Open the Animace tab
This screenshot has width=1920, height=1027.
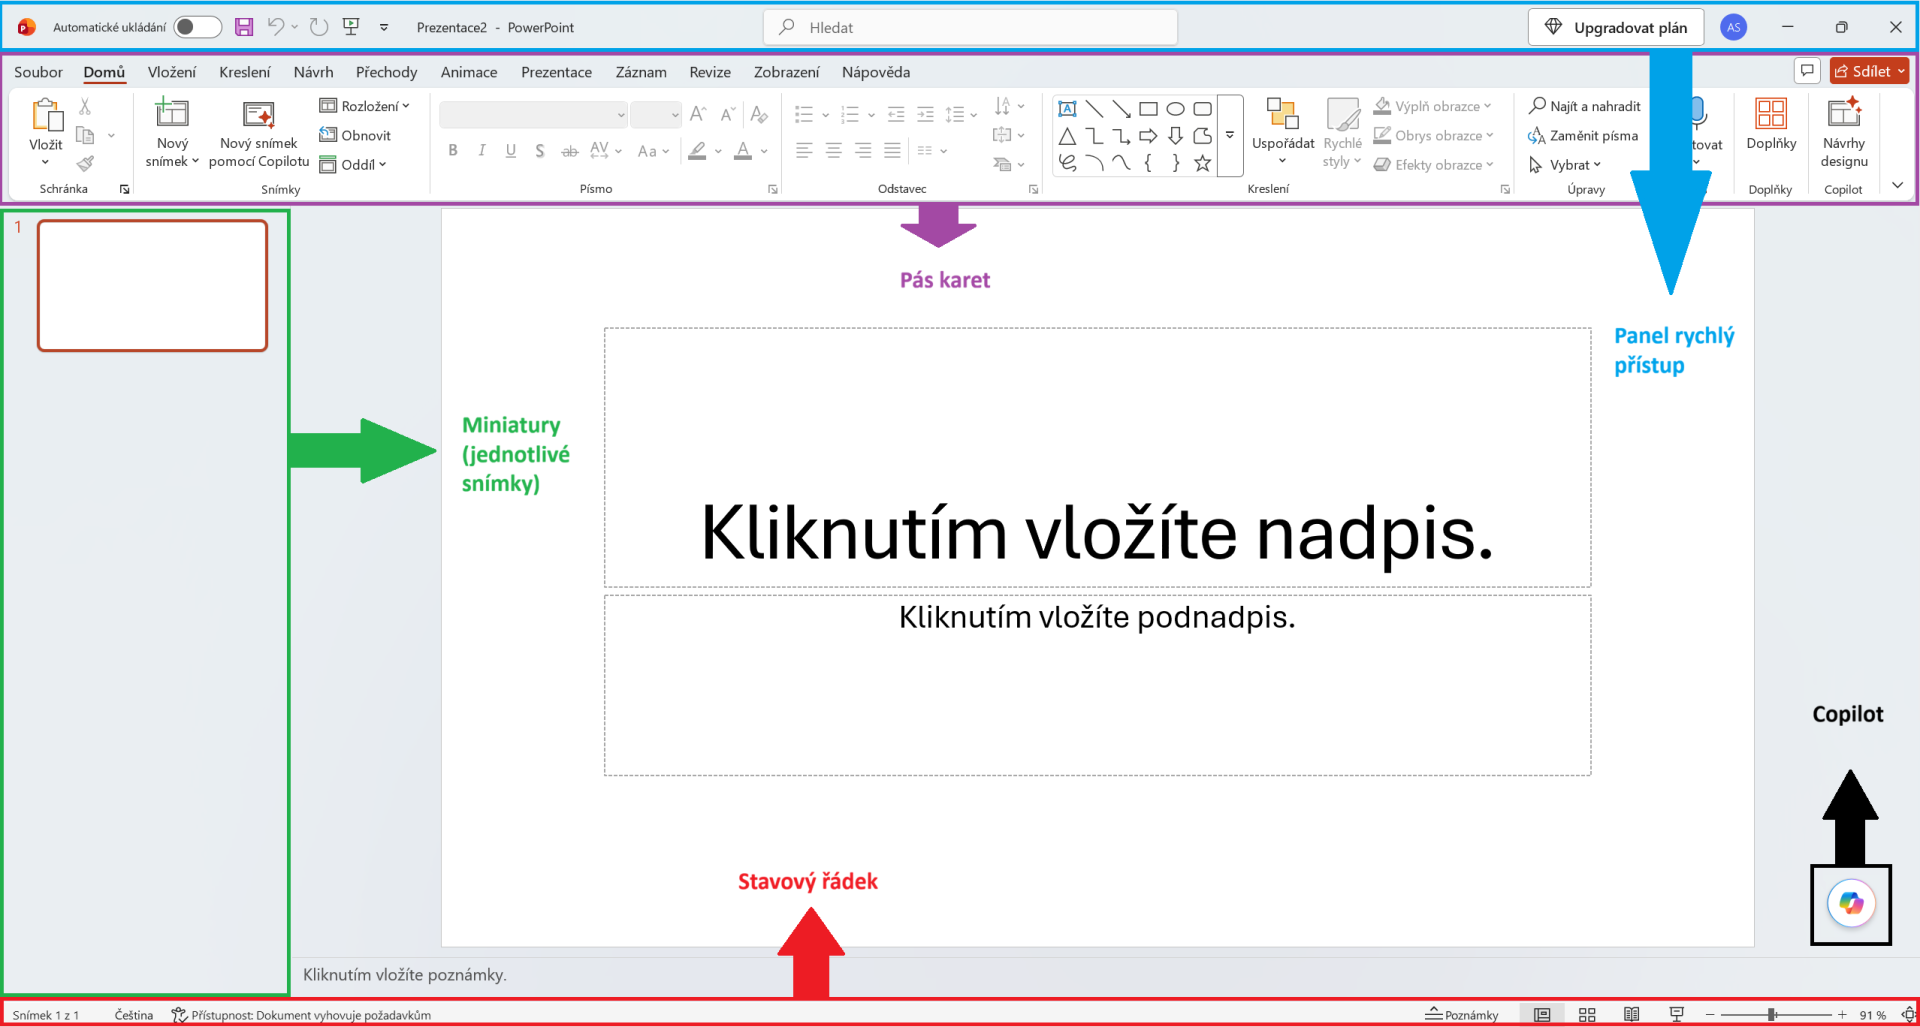[469, 72]
